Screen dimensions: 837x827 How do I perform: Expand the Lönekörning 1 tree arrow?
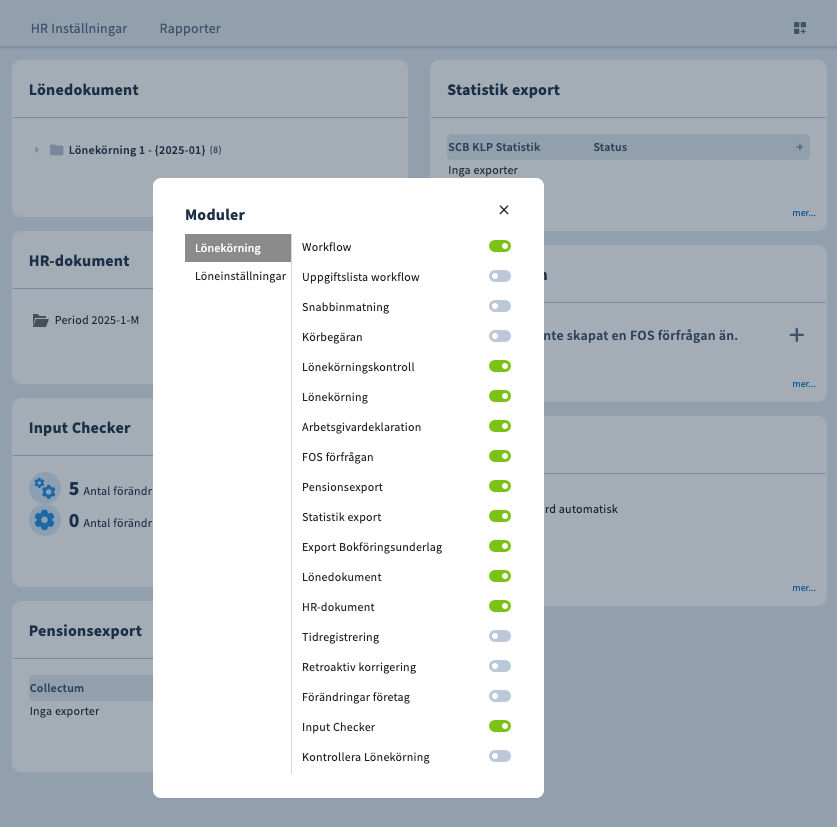(37, 150)
